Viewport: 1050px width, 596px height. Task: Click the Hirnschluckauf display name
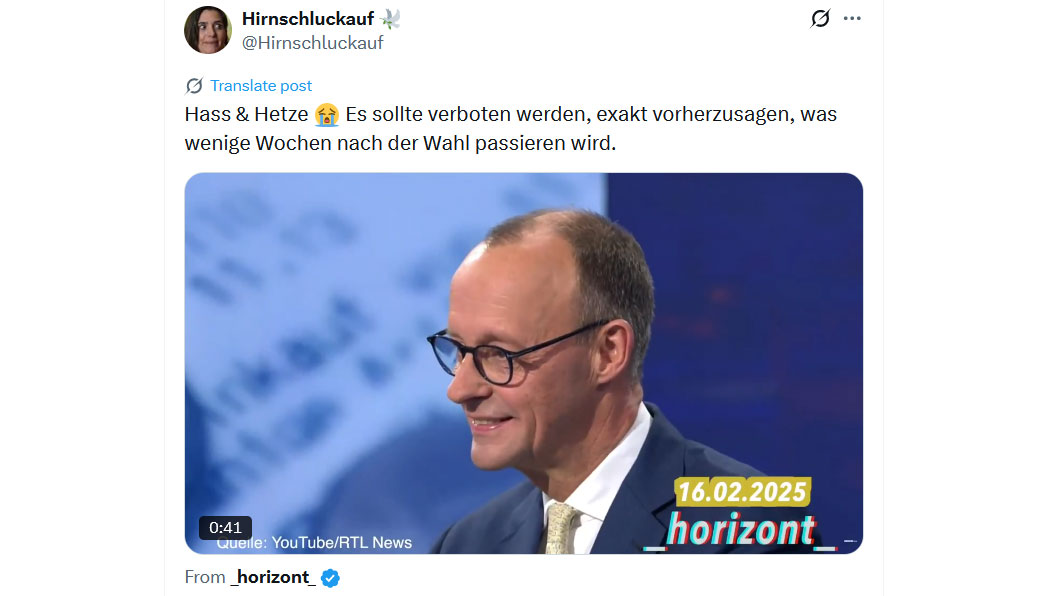(307, 19)
